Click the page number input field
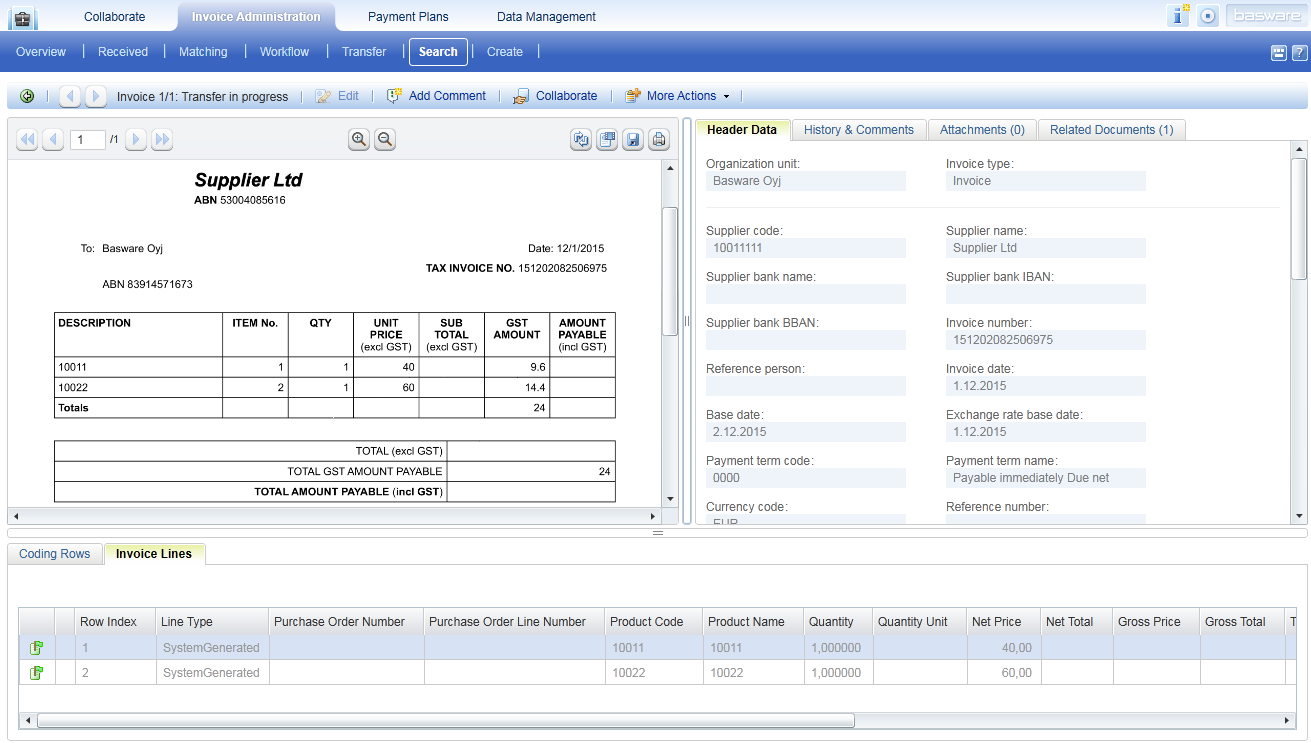This screenshot has height=743, width=1311. [87, 140]
